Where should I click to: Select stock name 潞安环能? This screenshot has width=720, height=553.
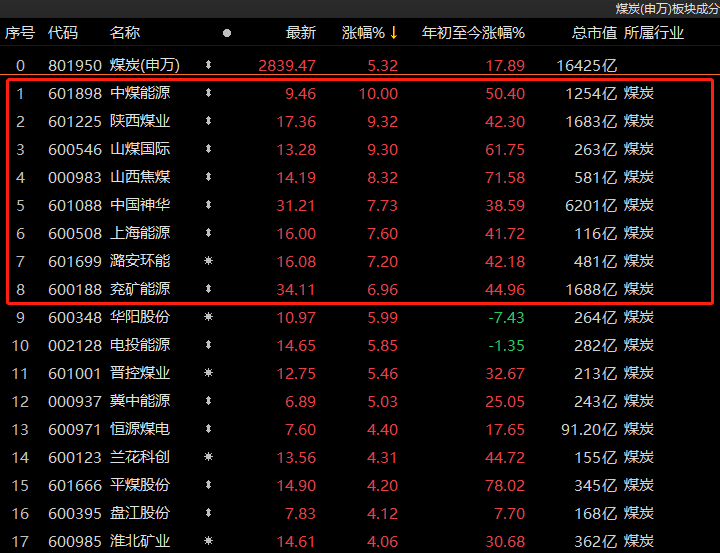[140, 261]
